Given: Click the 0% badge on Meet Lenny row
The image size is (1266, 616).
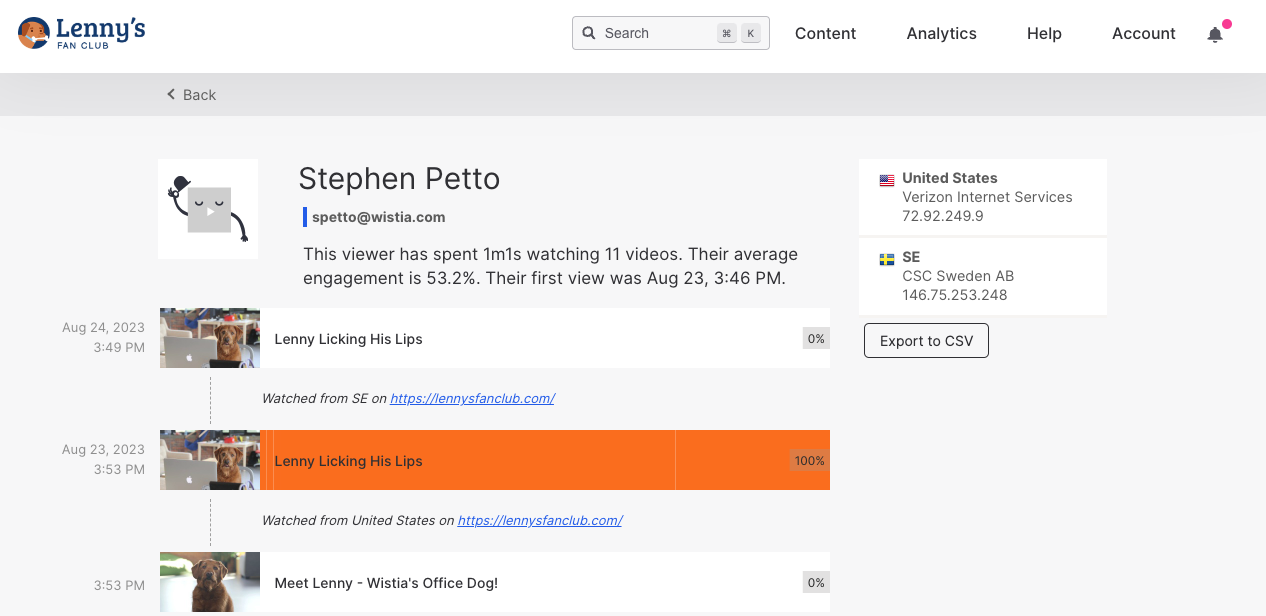Looking at the screenshot, I should pyautogui.click(x=816, y=582).
